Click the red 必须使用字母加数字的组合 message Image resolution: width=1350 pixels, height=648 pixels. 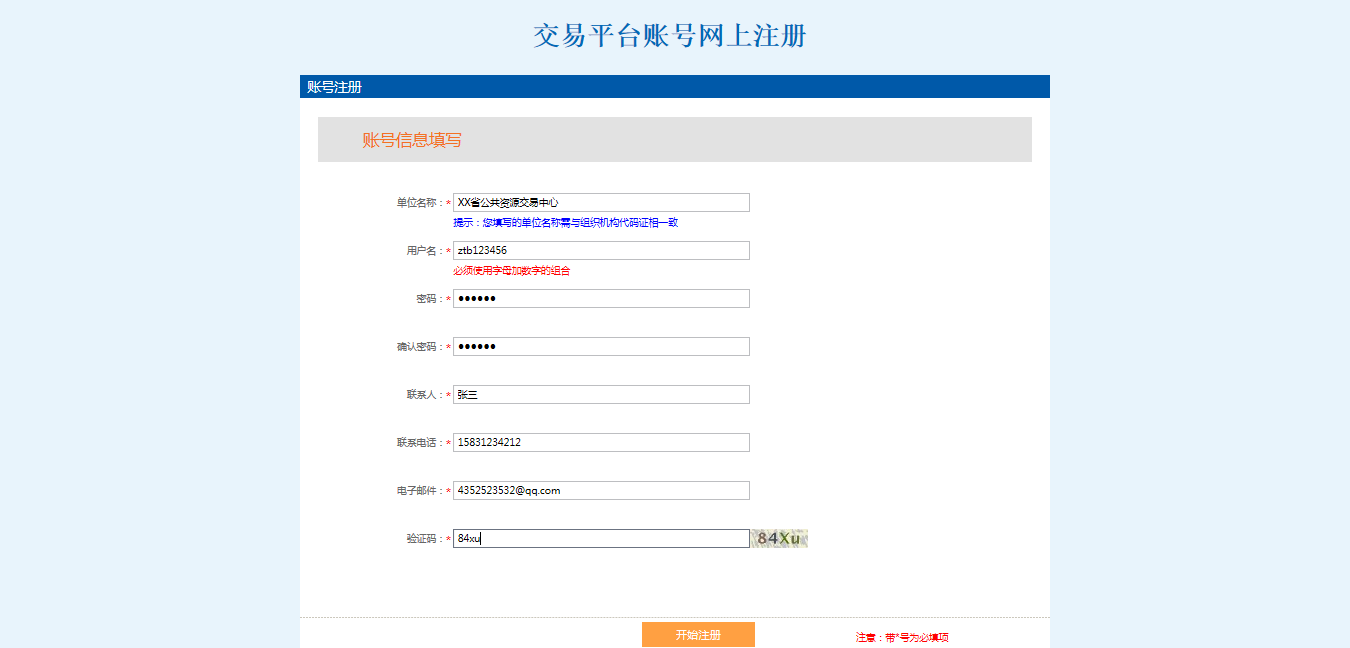(511, 271)
